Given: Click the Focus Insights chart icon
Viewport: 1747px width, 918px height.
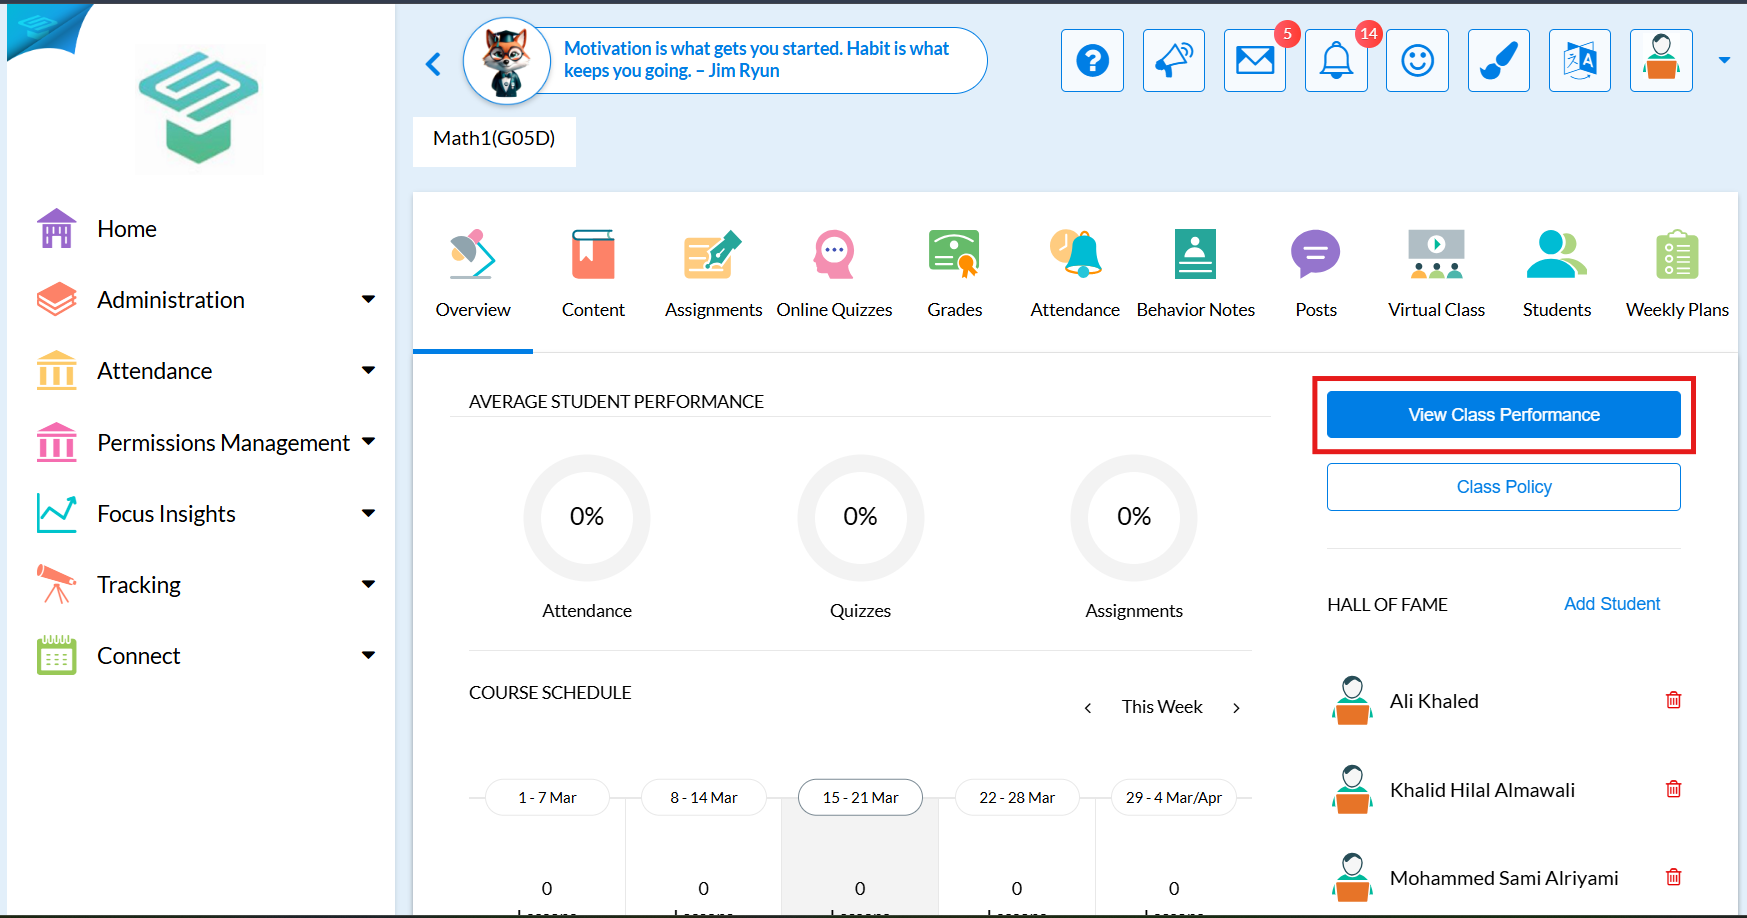Looking at the screenshot, I should point(57,514).
